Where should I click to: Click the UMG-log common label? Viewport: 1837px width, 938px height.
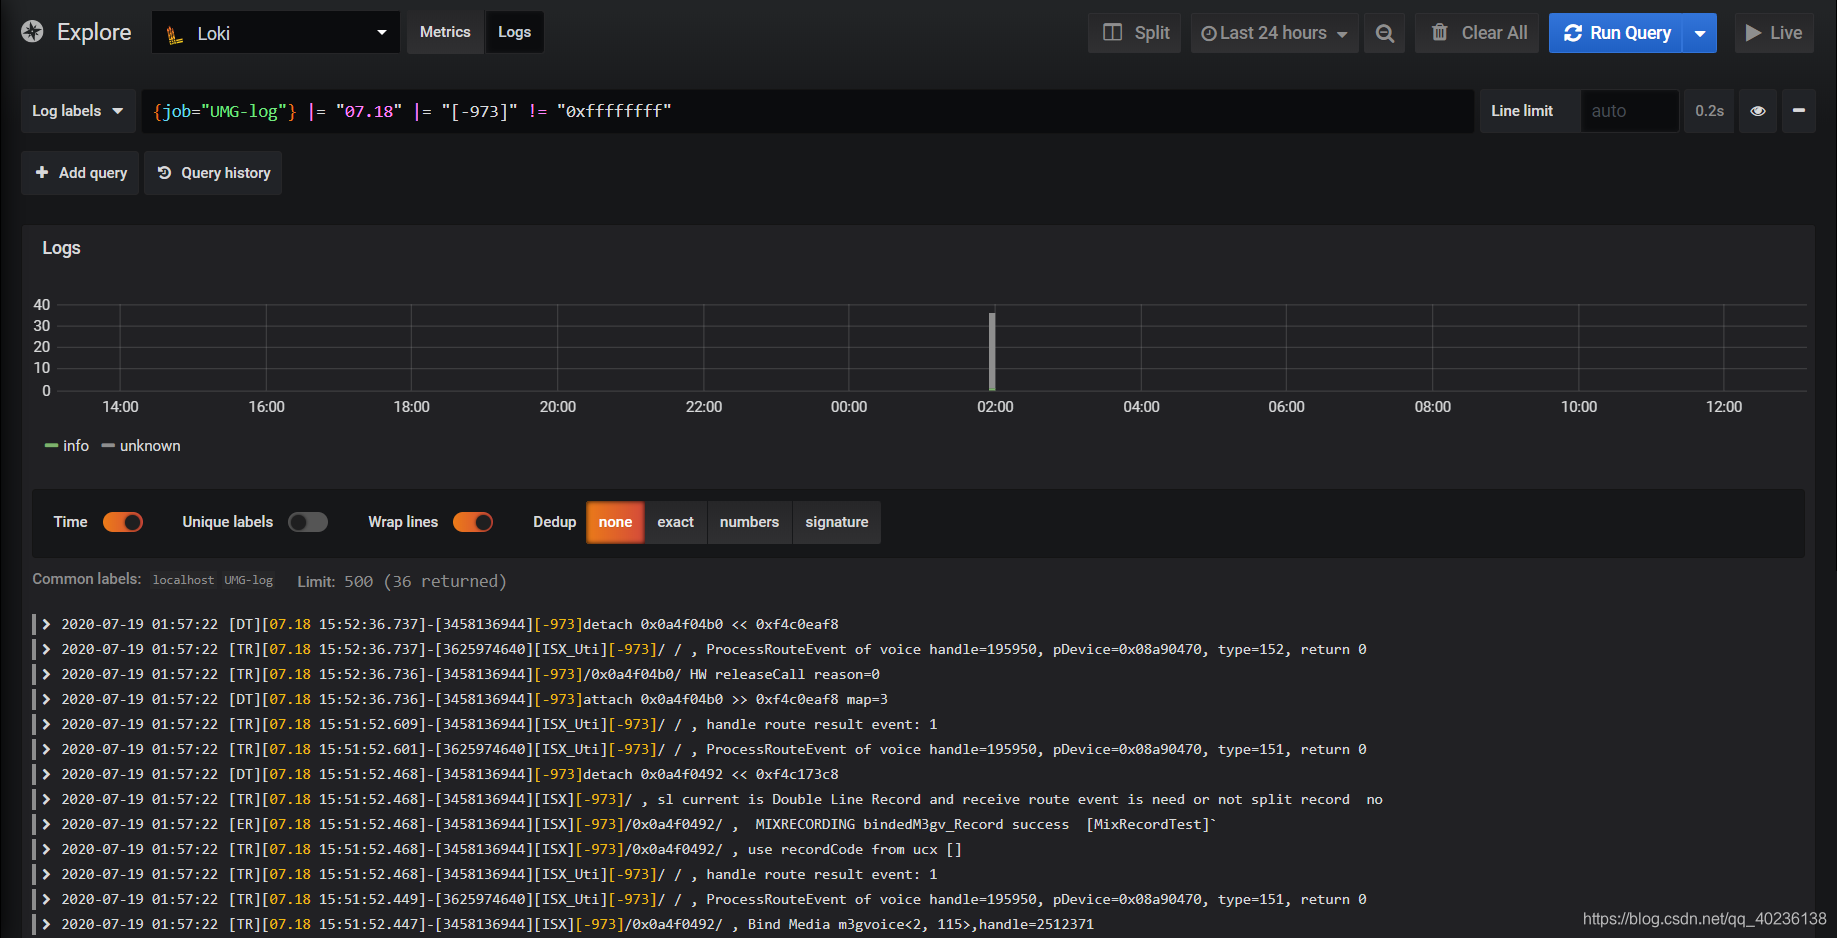tap(248, 580)
